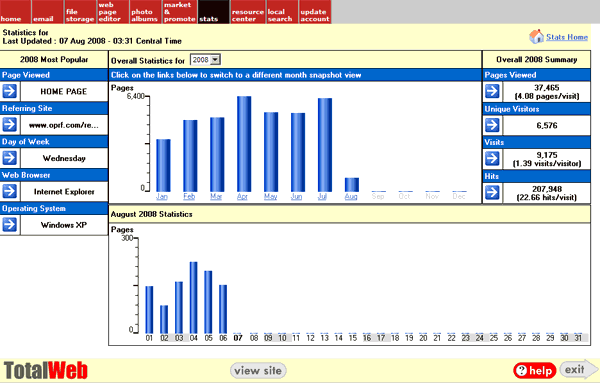View the Mar month snapshot
600x383 pixels.
click(216, 196)
